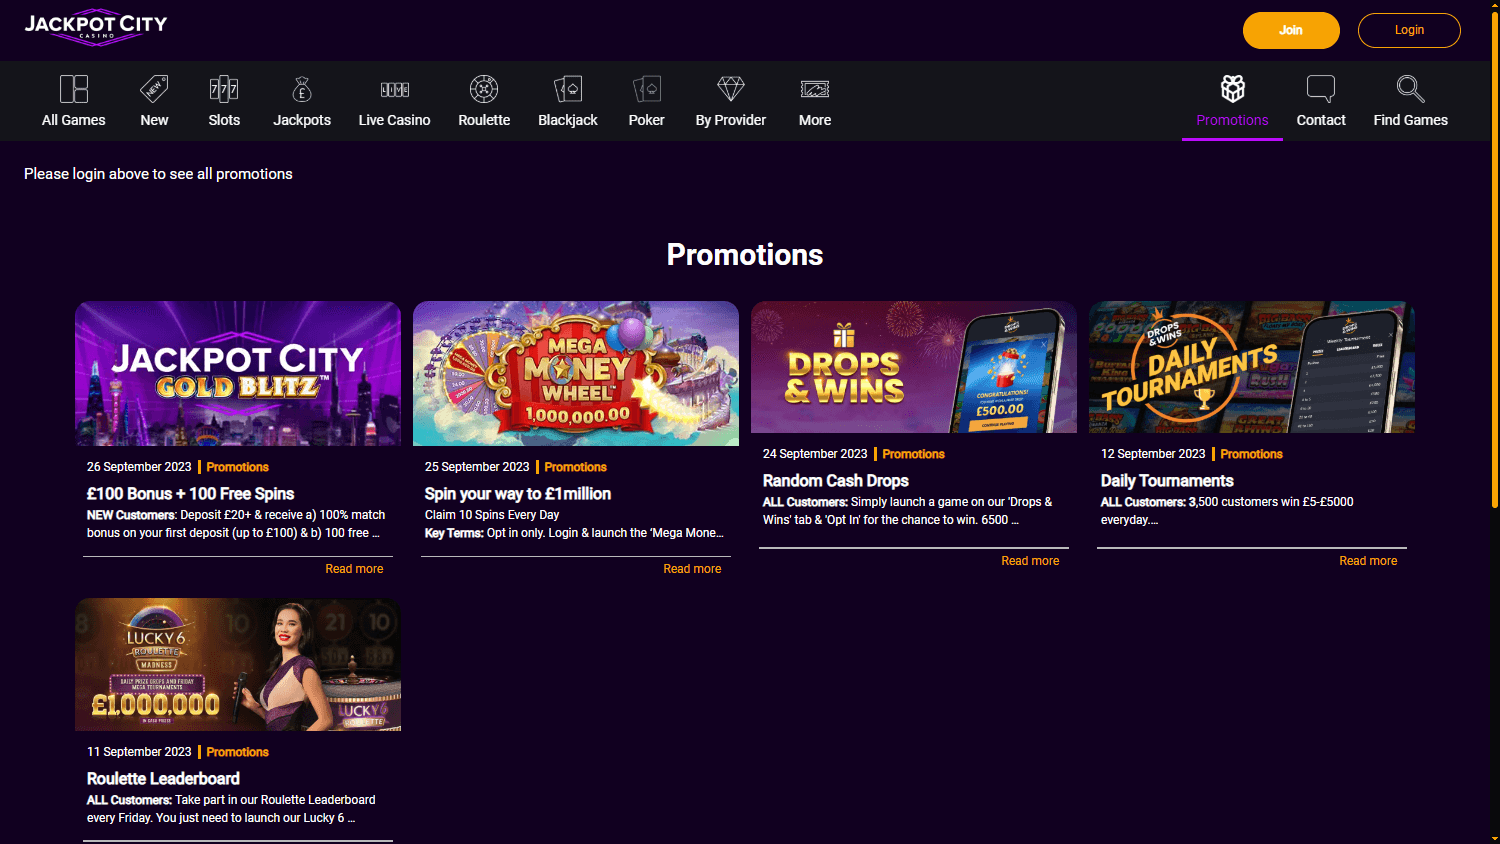Click the 26 September 2023 date

point(139,467)
